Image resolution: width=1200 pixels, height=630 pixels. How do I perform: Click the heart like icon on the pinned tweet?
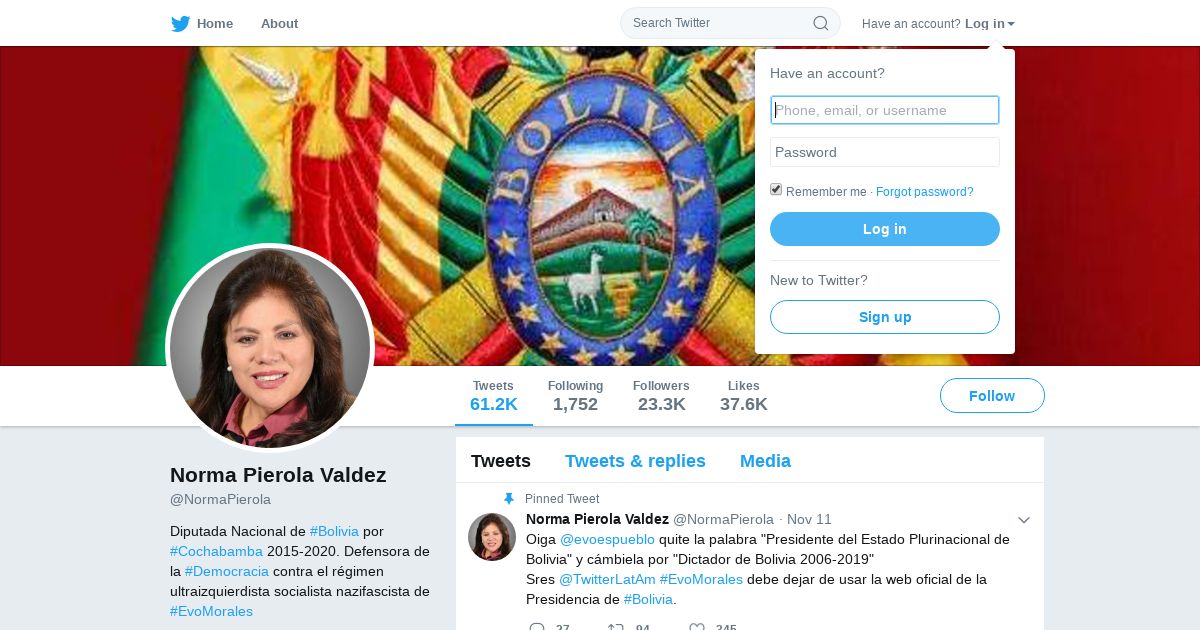tap(697, 627)
